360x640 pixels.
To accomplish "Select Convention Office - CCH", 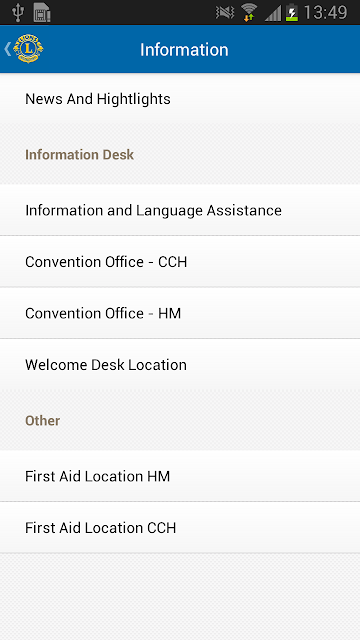I will tap(180, 262).
